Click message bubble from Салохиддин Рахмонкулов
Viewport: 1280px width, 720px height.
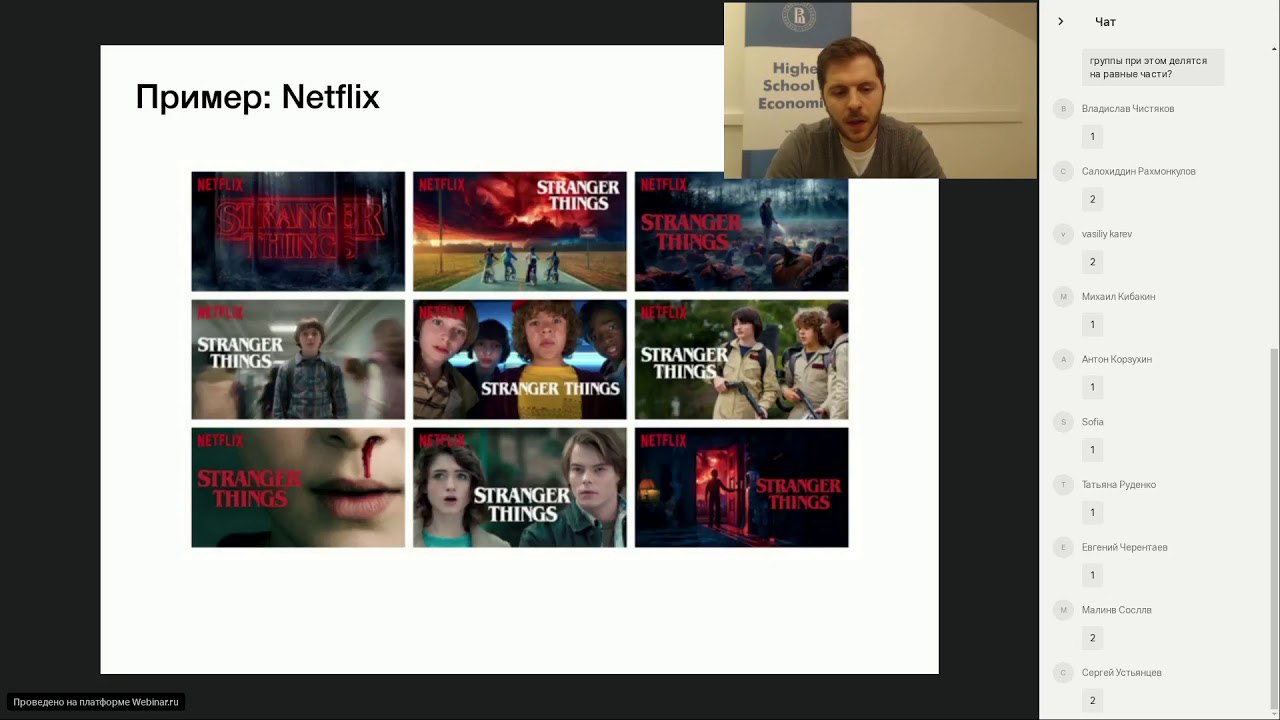tap(1092, 199)
